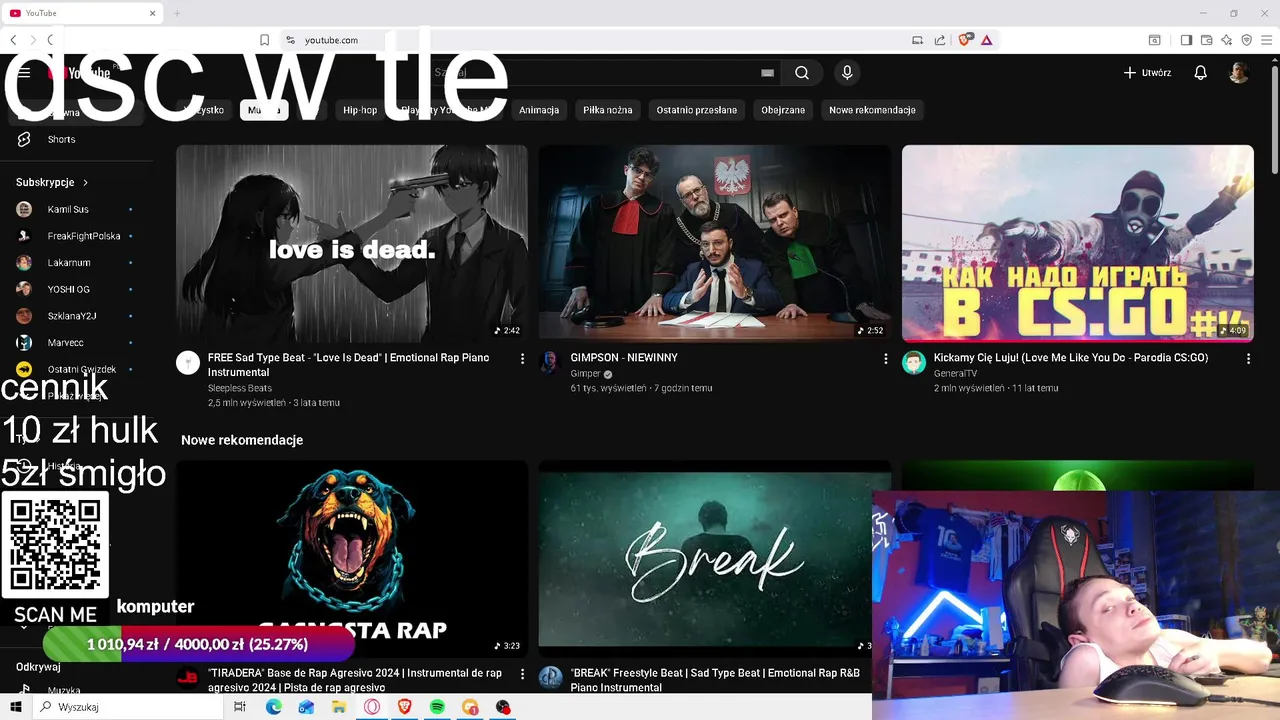Toggle the Brave sidebar panel icon
Viewport: 1280px width, 720px height.
tap(1186, 40)
